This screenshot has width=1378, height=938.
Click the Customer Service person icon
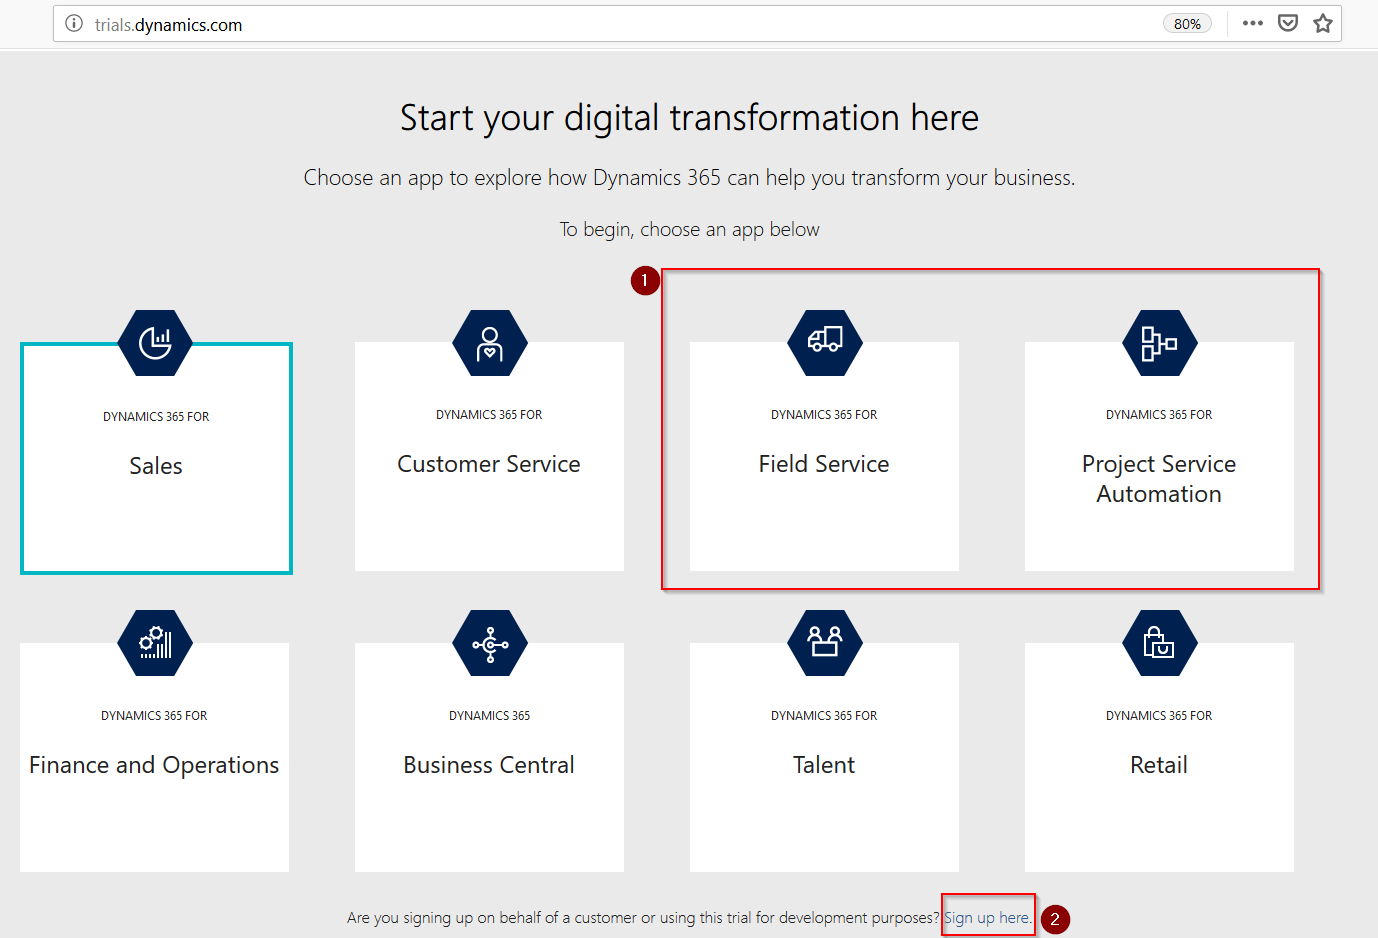click(x=489, y=343)
